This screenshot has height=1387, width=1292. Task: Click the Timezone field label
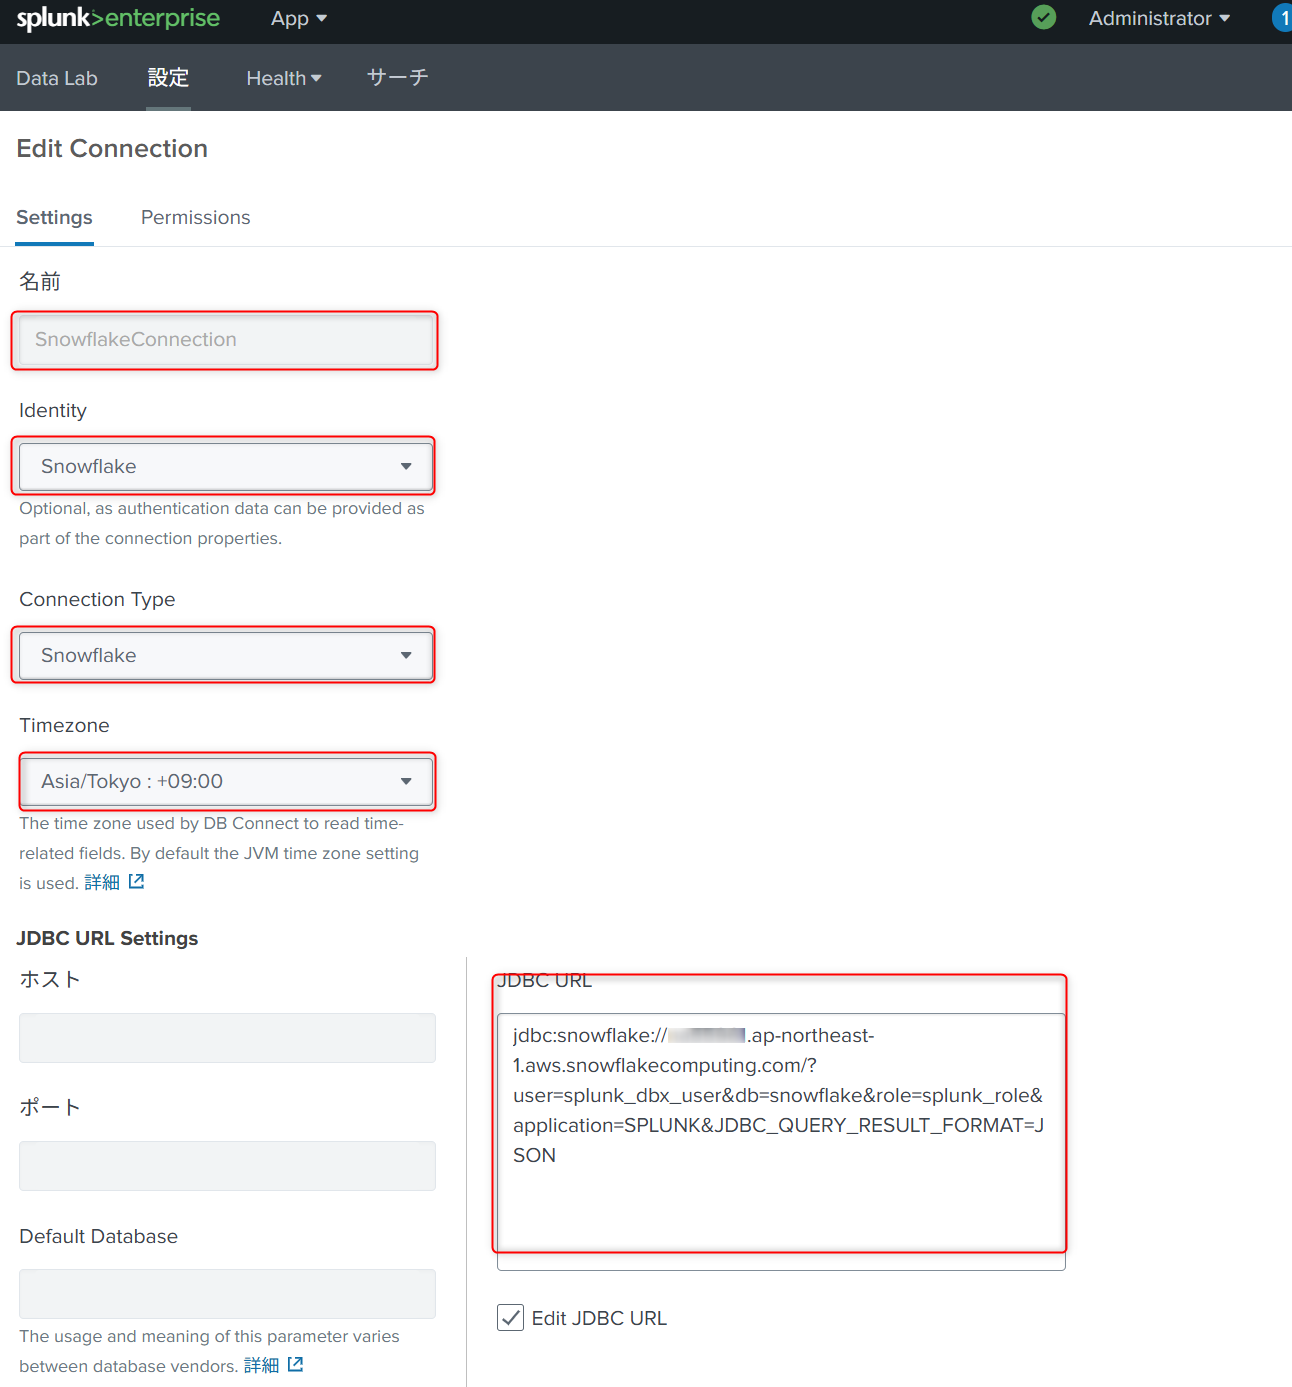pyautogui.click(x=64, y=725)
